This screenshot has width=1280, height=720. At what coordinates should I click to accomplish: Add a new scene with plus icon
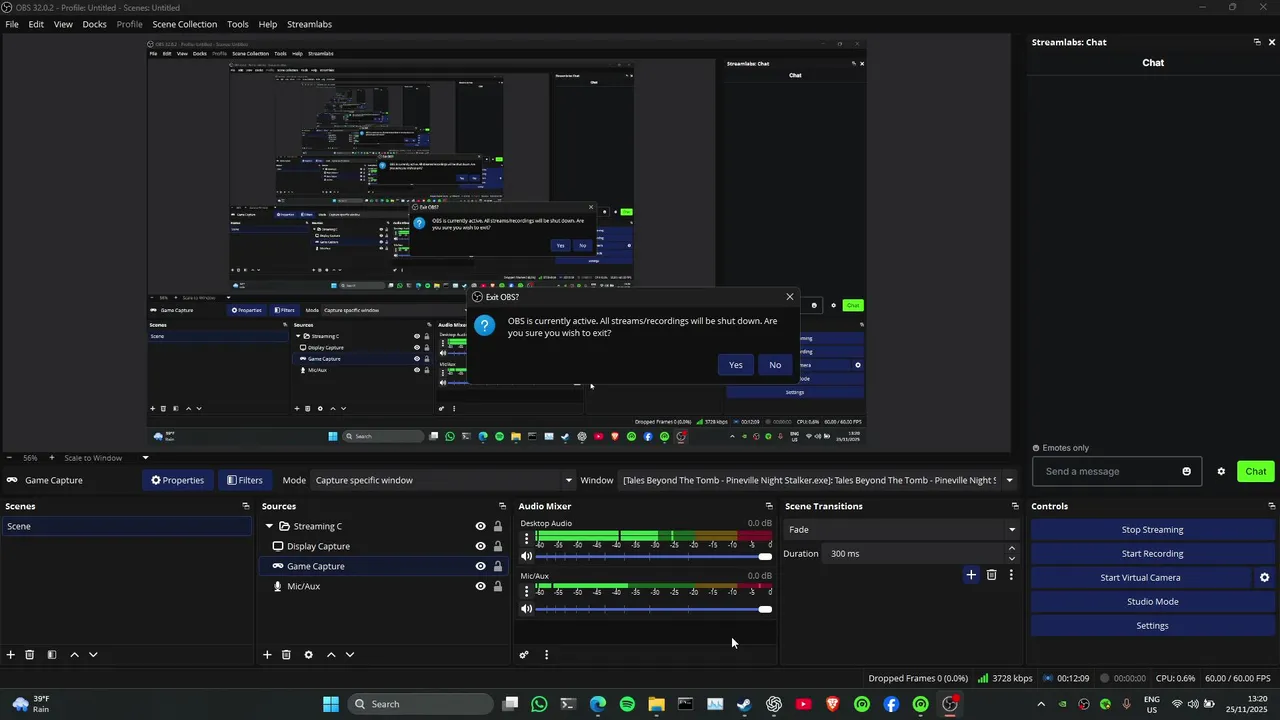coord(11,655)
